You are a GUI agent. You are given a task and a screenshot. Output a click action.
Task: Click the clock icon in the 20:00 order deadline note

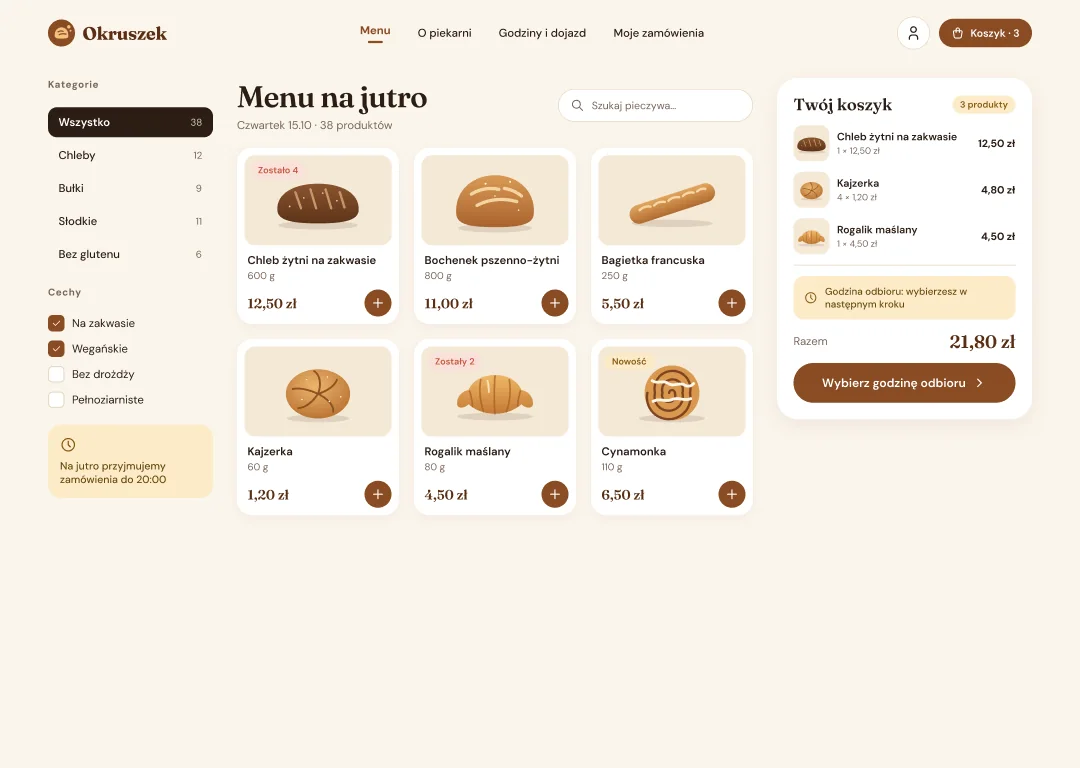68,444
